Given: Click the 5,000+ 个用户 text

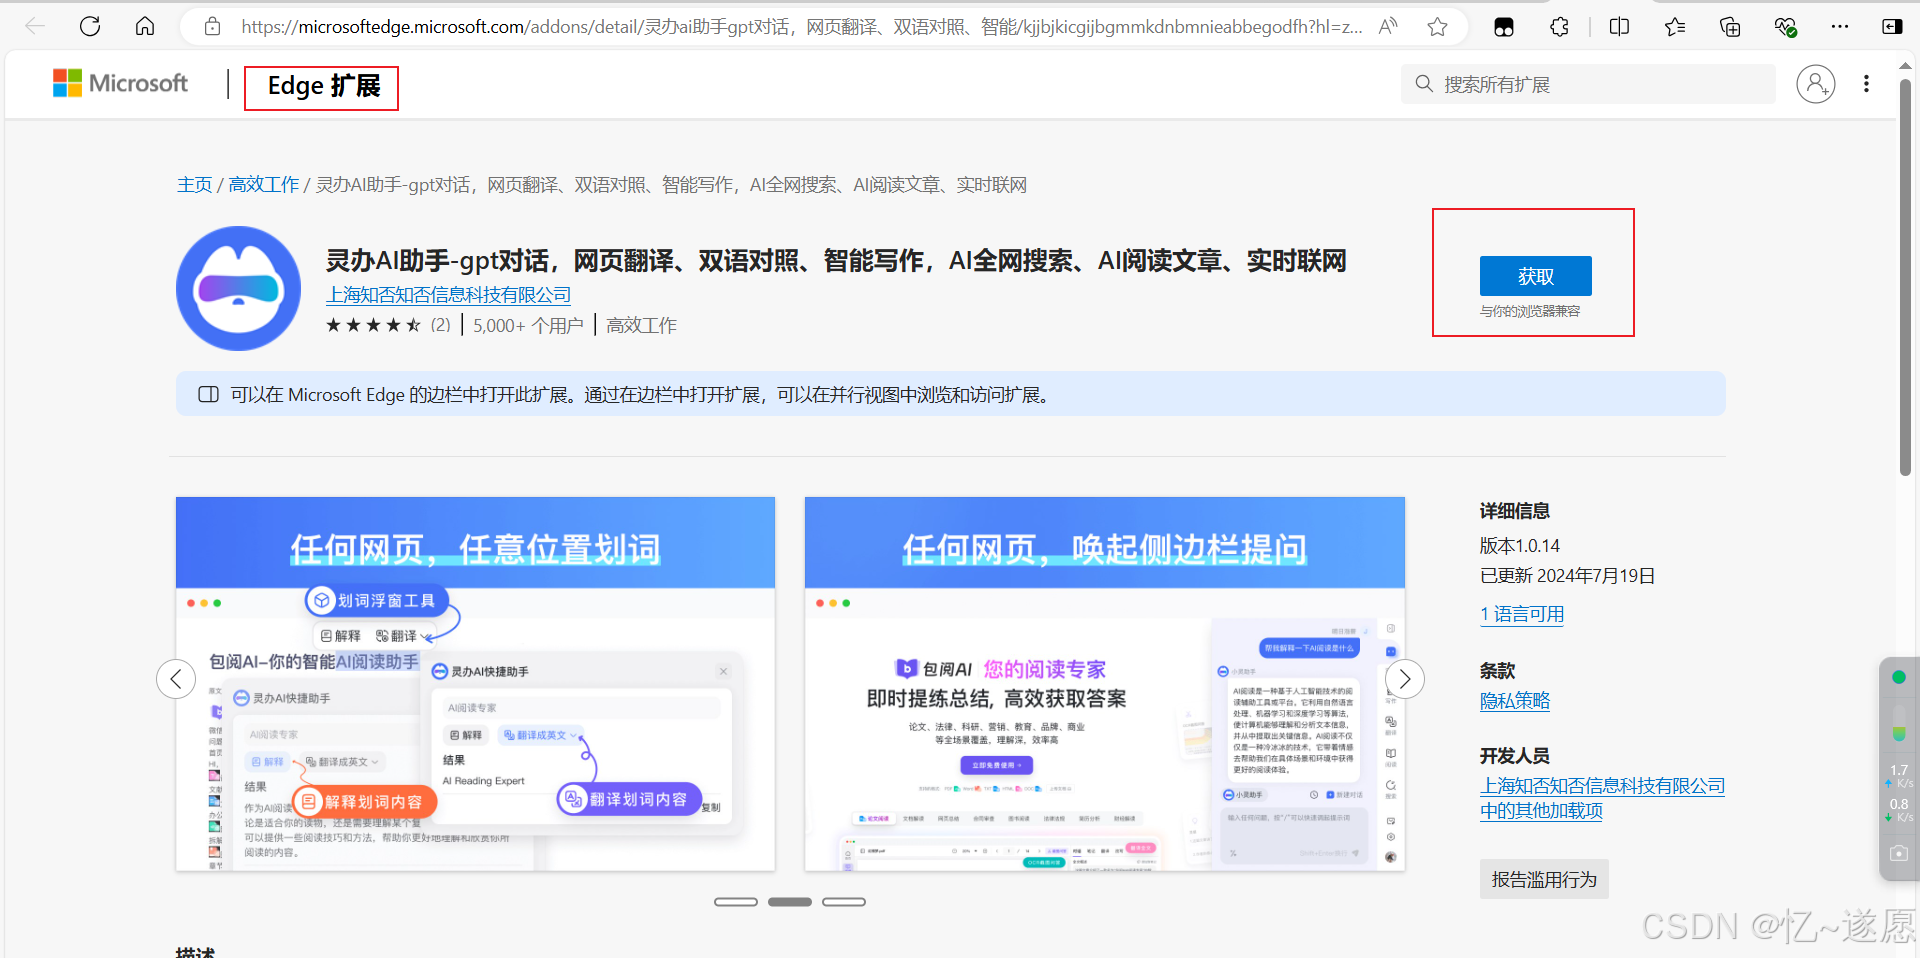Looking at the screenshot, I should (528, 325).
